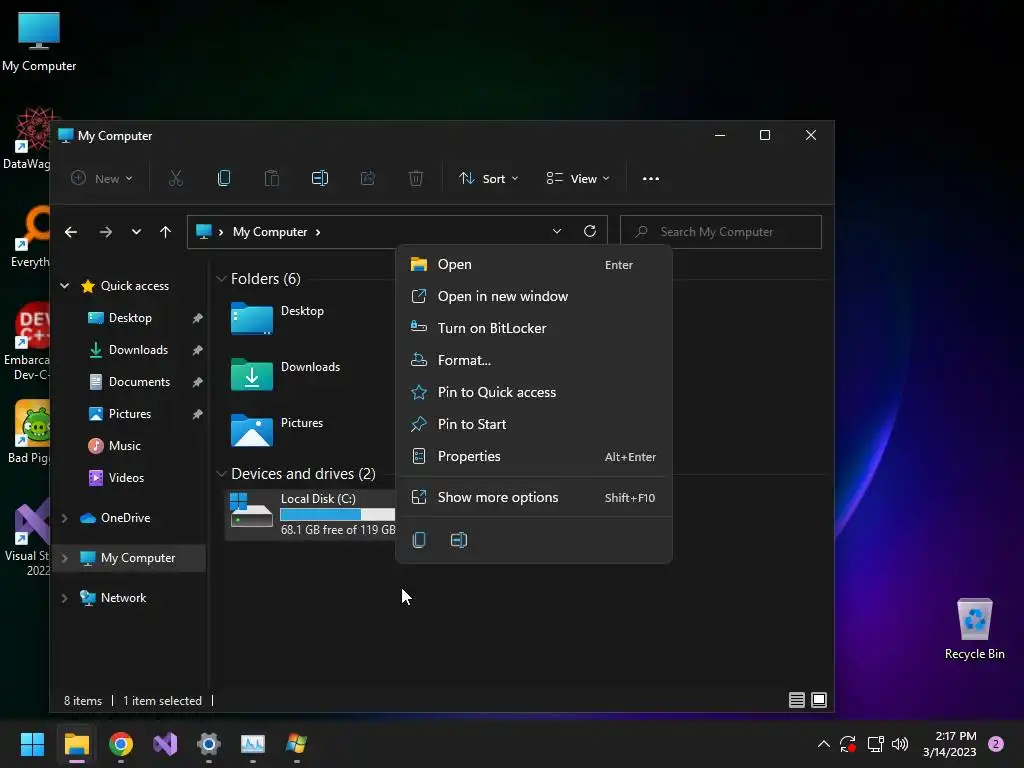Open the clock and date panel
This screenshot has width=1024, height=768.
(950, 744)
